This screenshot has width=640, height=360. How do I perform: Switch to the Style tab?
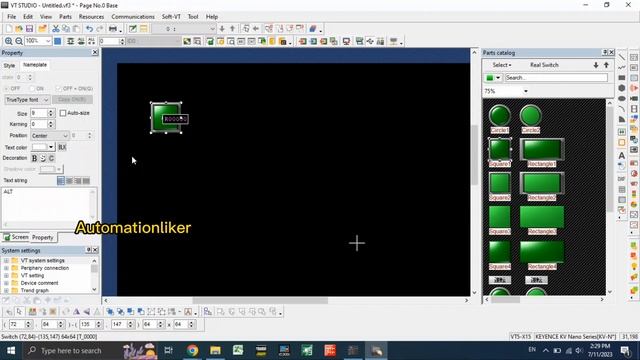click(x=9, y=65)
